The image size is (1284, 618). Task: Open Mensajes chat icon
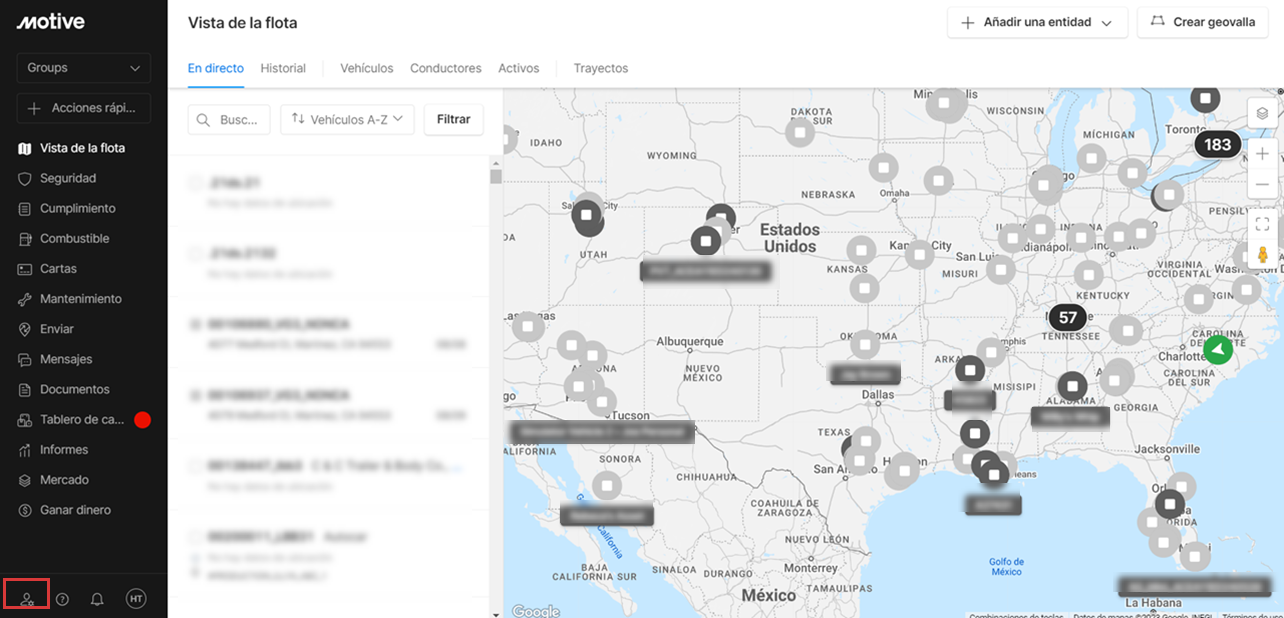click(25, 359)
